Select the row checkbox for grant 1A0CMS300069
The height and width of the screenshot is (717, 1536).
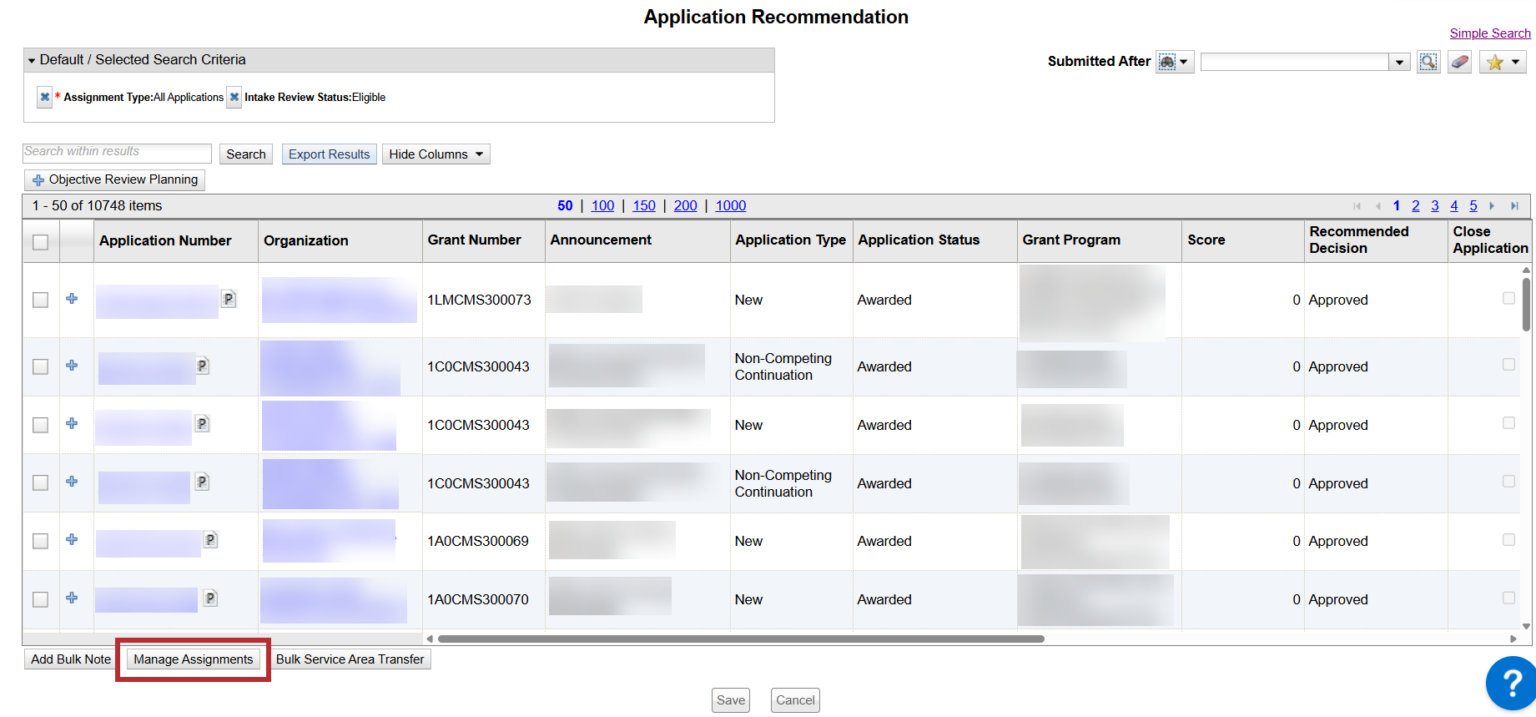(40, 541)
